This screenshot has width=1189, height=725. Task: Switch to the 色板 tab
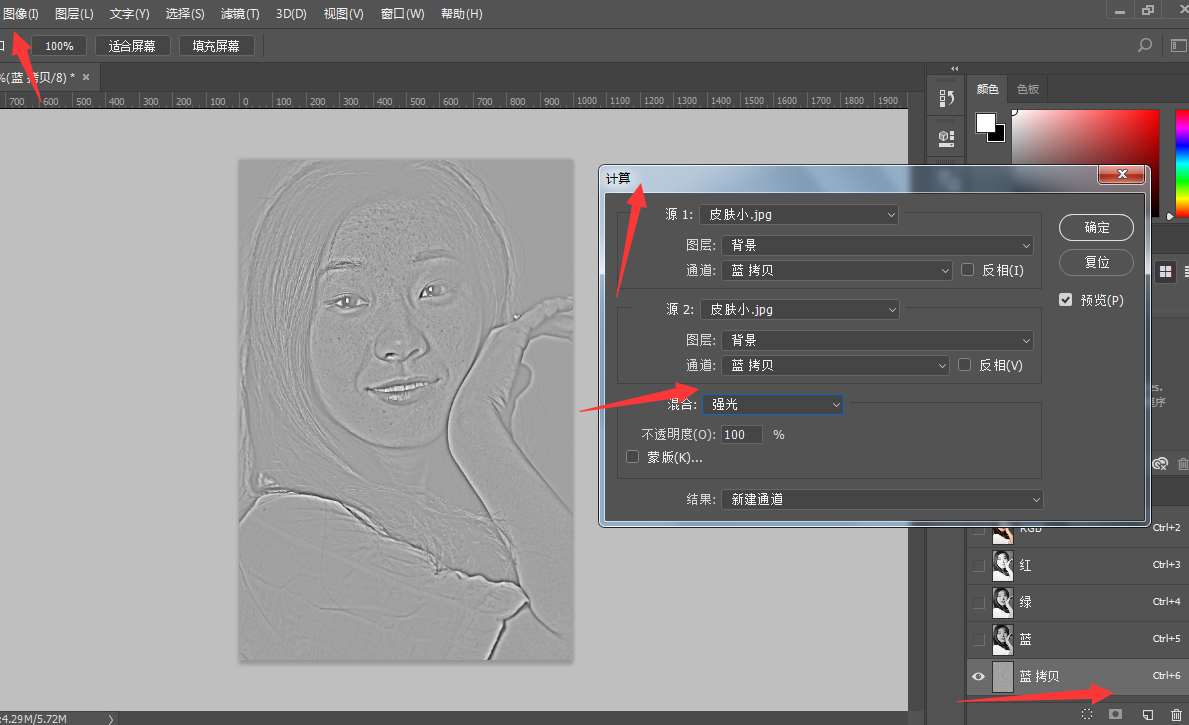1028,89
